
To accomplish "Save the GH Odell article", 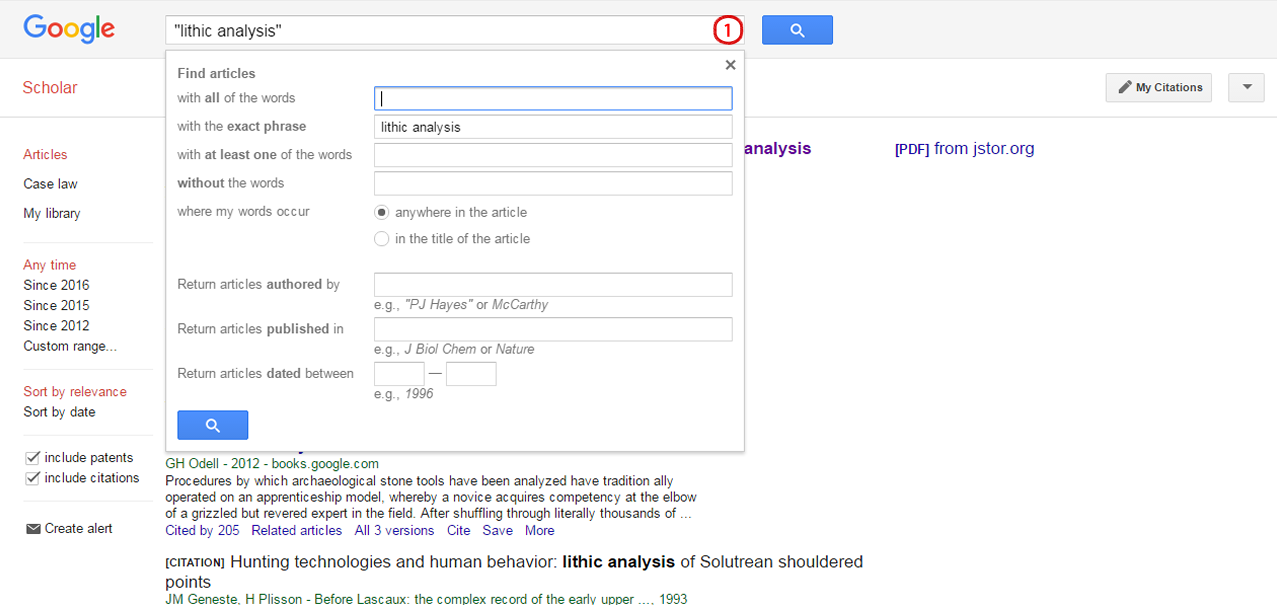I will coord(498,531).
